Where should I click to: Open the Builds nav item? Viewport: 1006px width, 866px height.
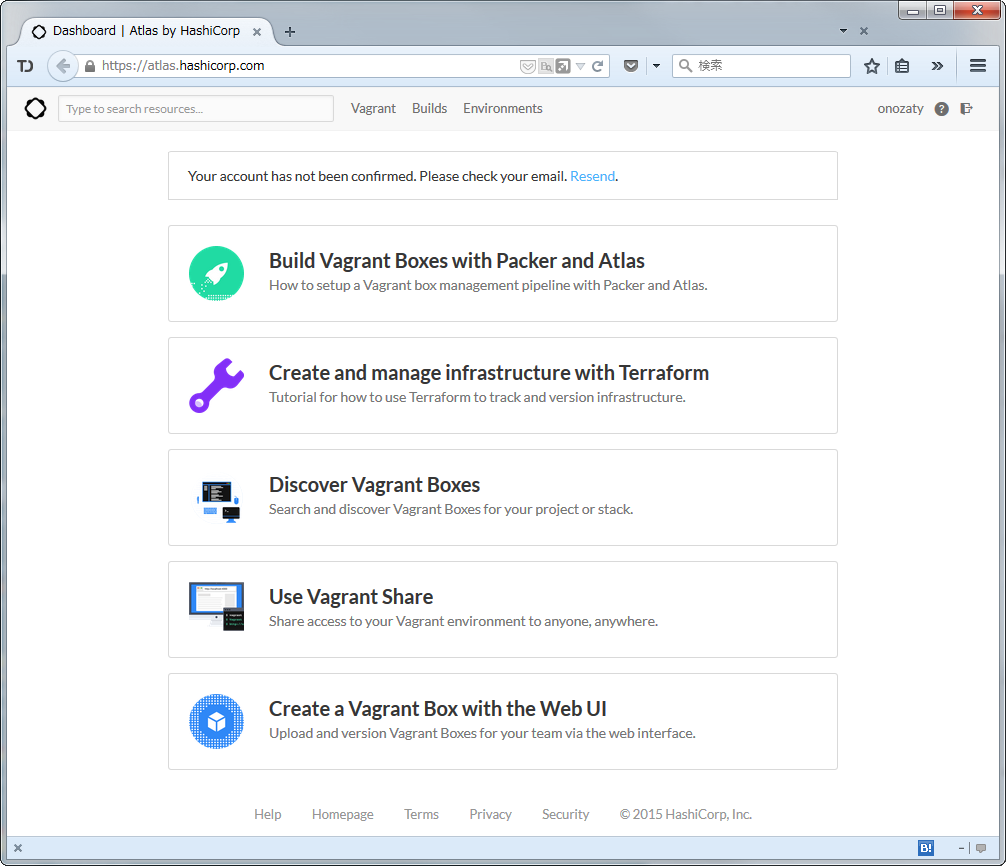click(429, 108)
